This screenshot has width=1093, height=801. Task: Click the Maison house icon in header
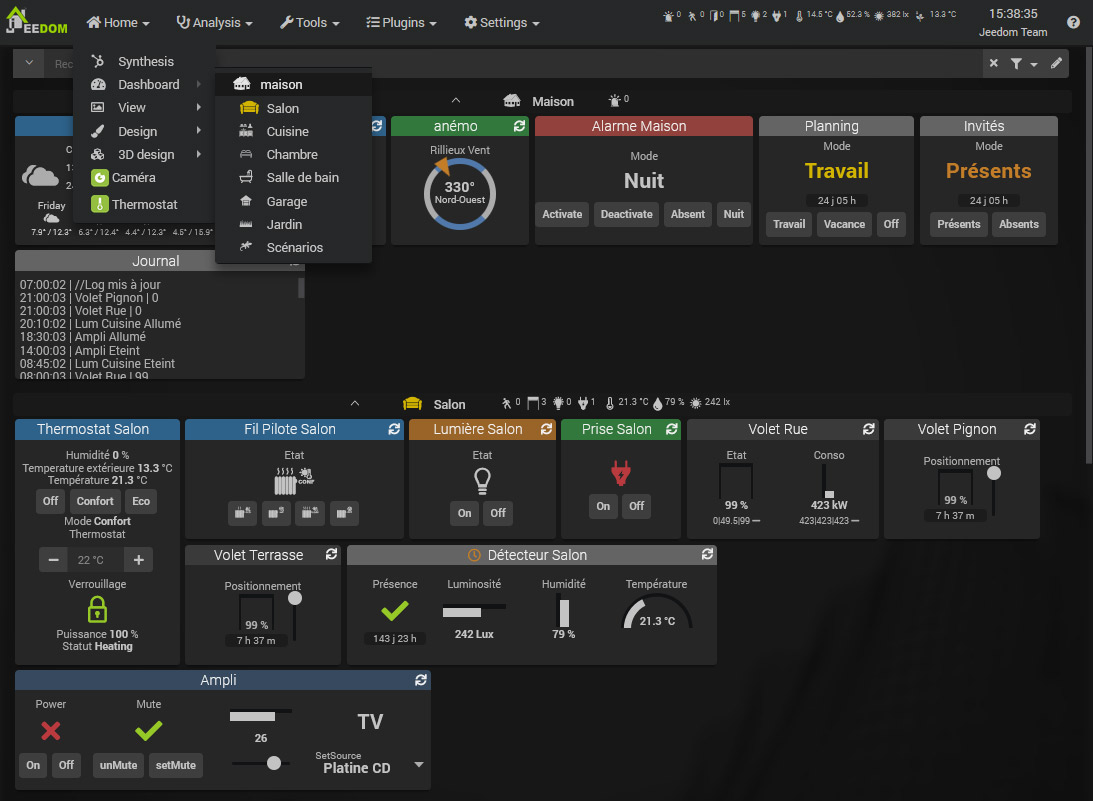[x=512, y=101]
